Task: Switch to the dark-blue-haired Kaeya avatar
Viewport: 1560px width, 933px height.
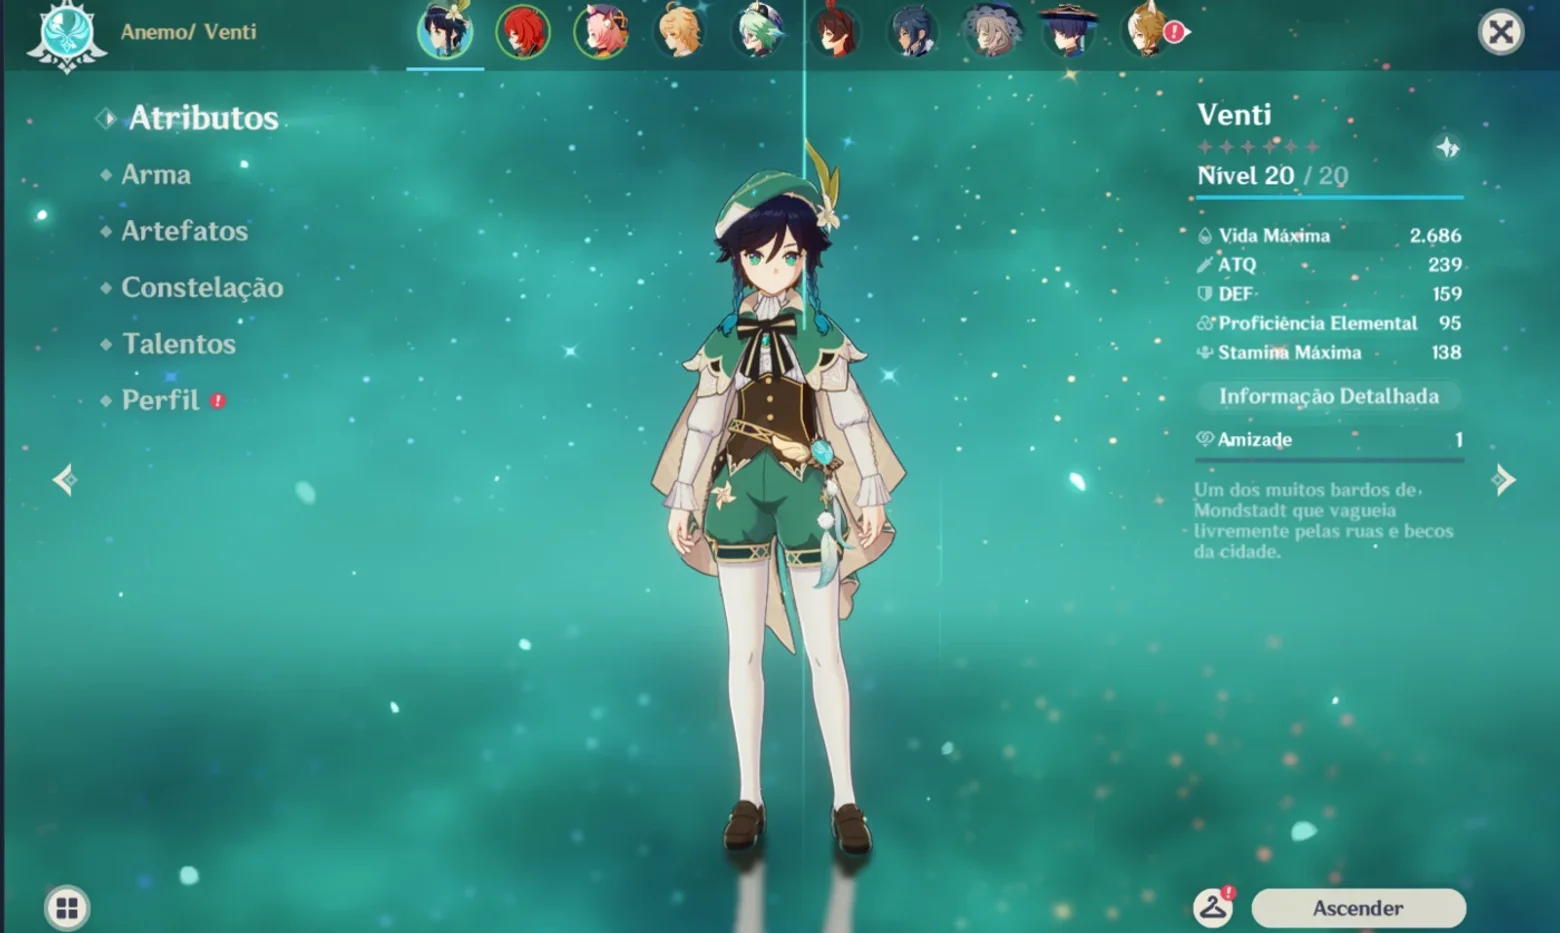Action: click(913, 31)
